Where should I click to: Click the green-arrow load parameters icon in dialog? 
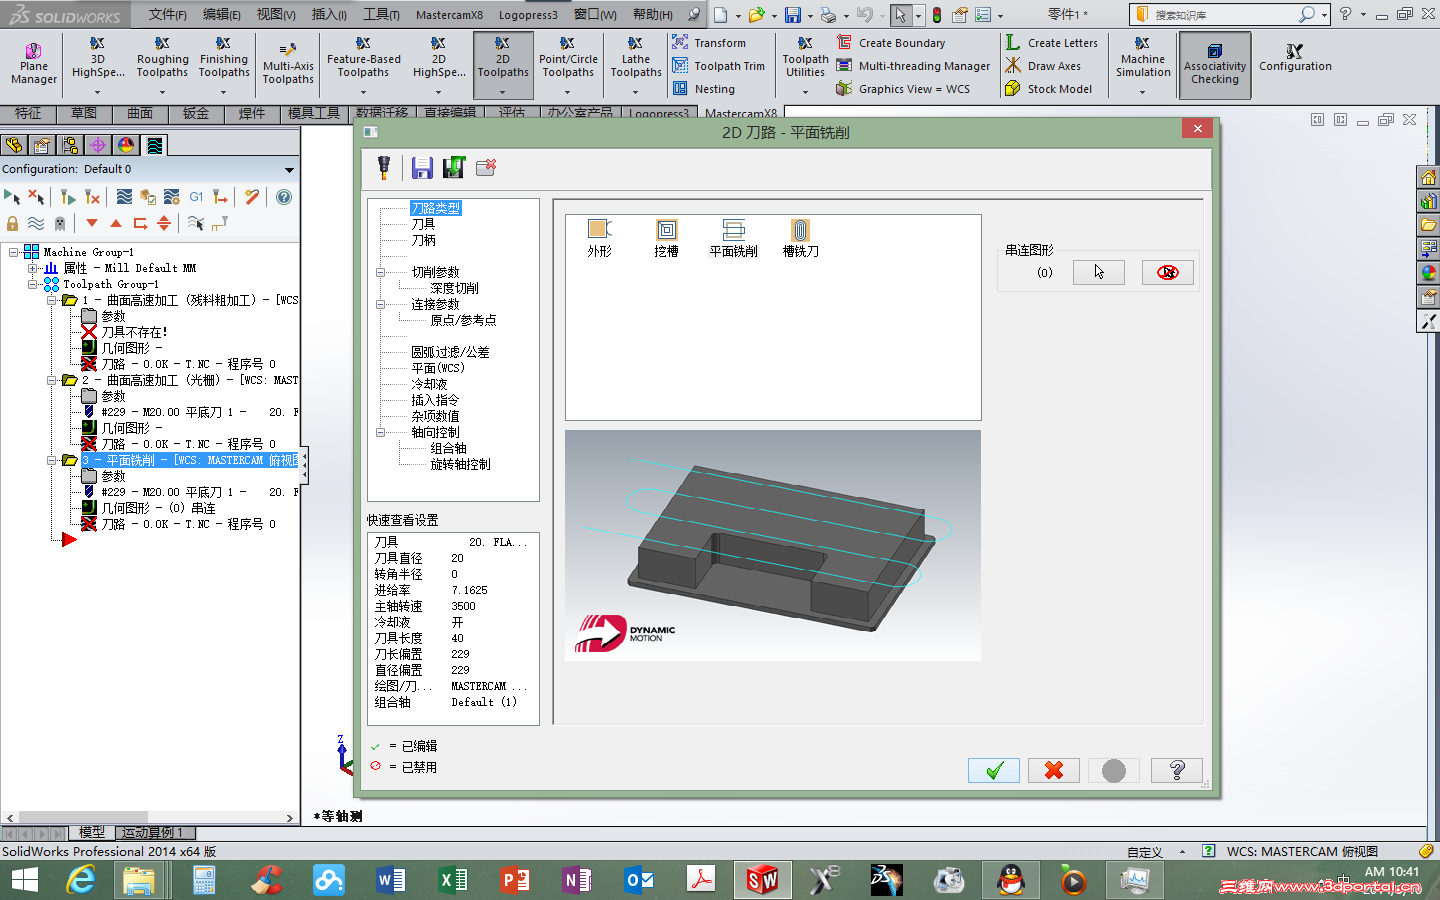[x=454, y=168]
